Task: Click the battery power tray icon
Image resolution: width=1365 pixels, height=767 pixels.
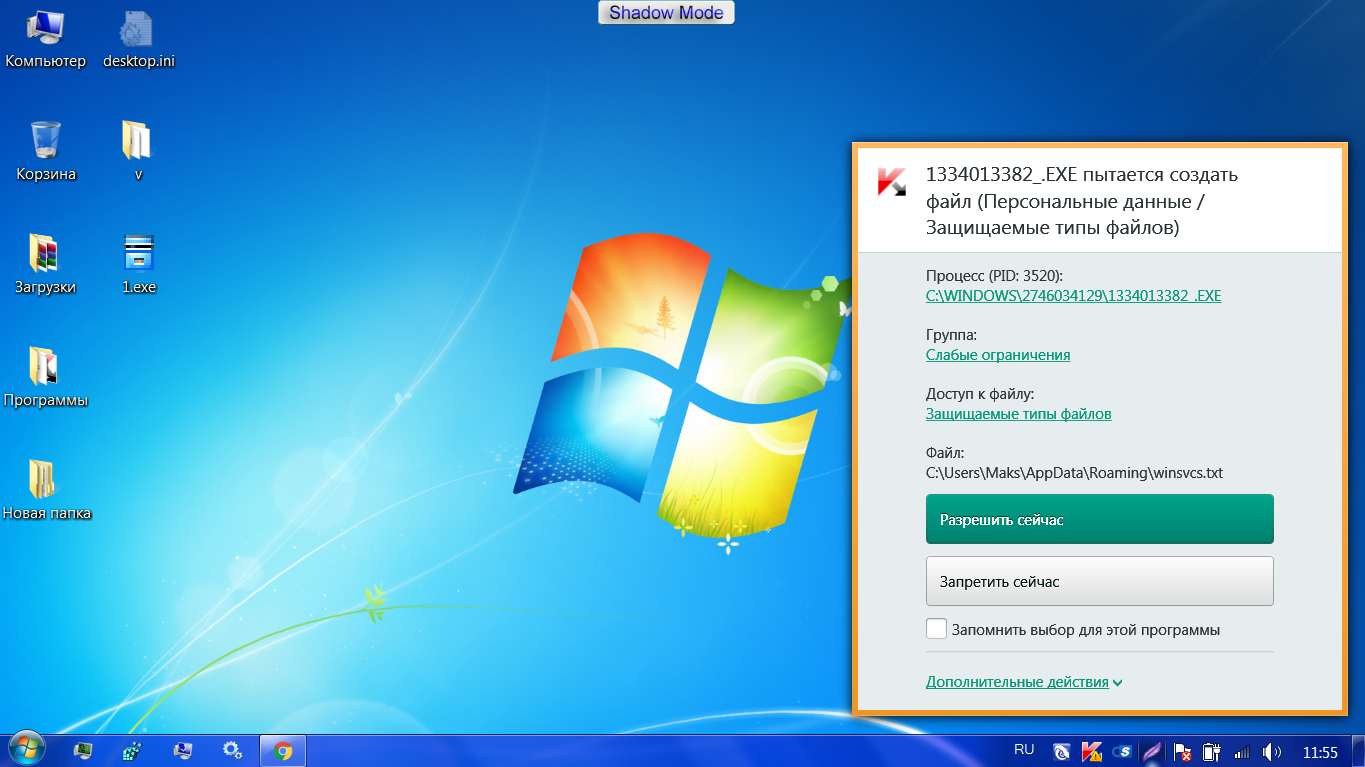Action: 1212,751
